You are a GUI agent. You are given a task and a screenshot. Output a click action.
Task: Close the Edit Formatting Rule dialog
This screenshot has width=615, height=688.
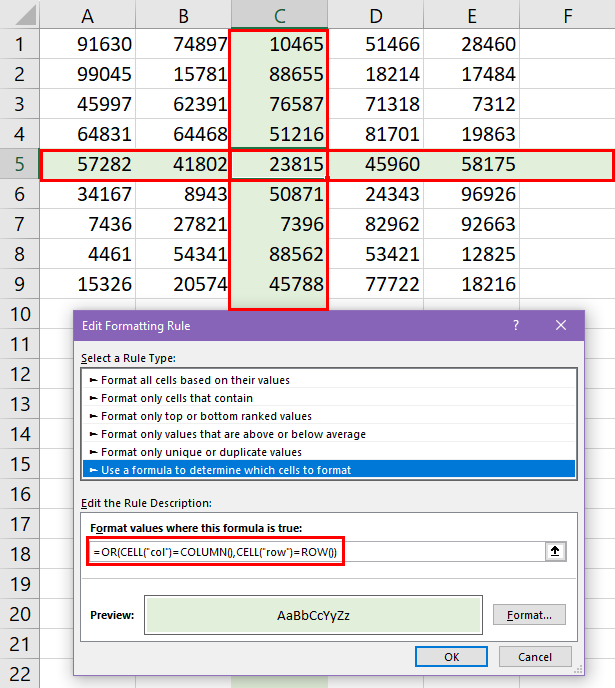pyautogui.click(x=561, y=325)
